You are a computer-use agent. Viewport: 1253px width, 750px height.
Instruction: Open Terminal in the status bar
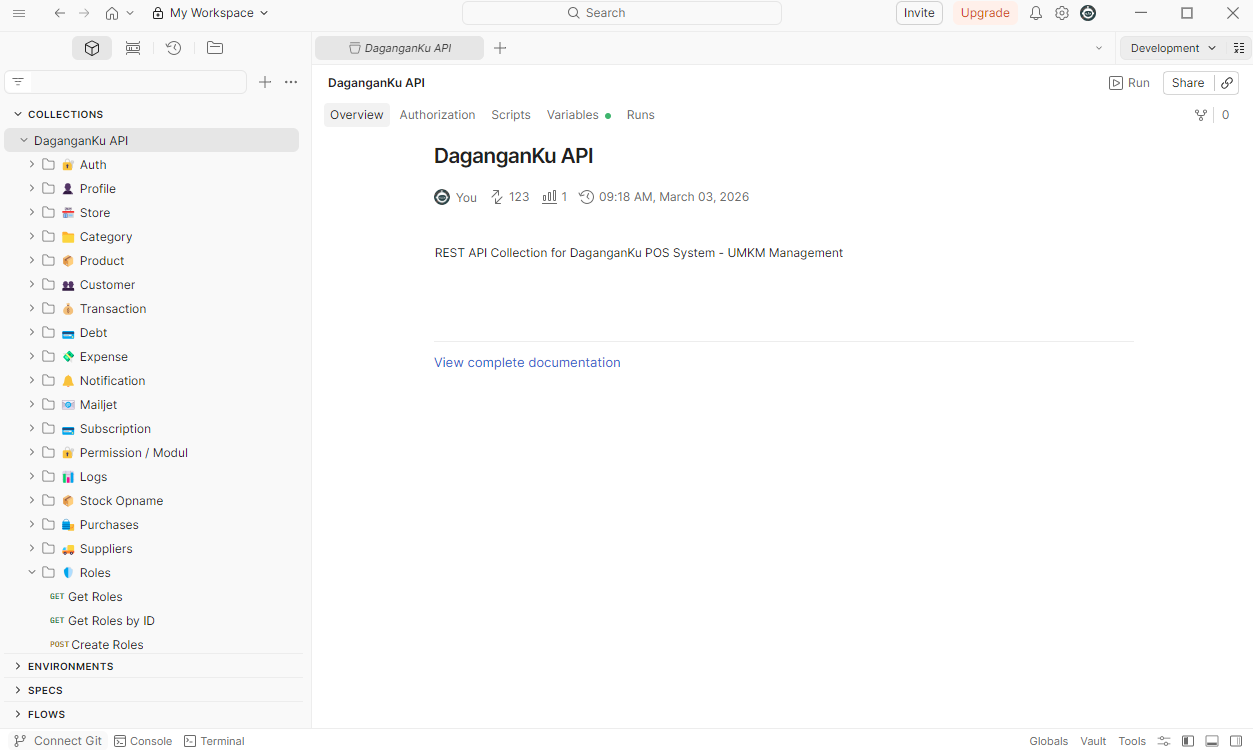pos(214,741)
